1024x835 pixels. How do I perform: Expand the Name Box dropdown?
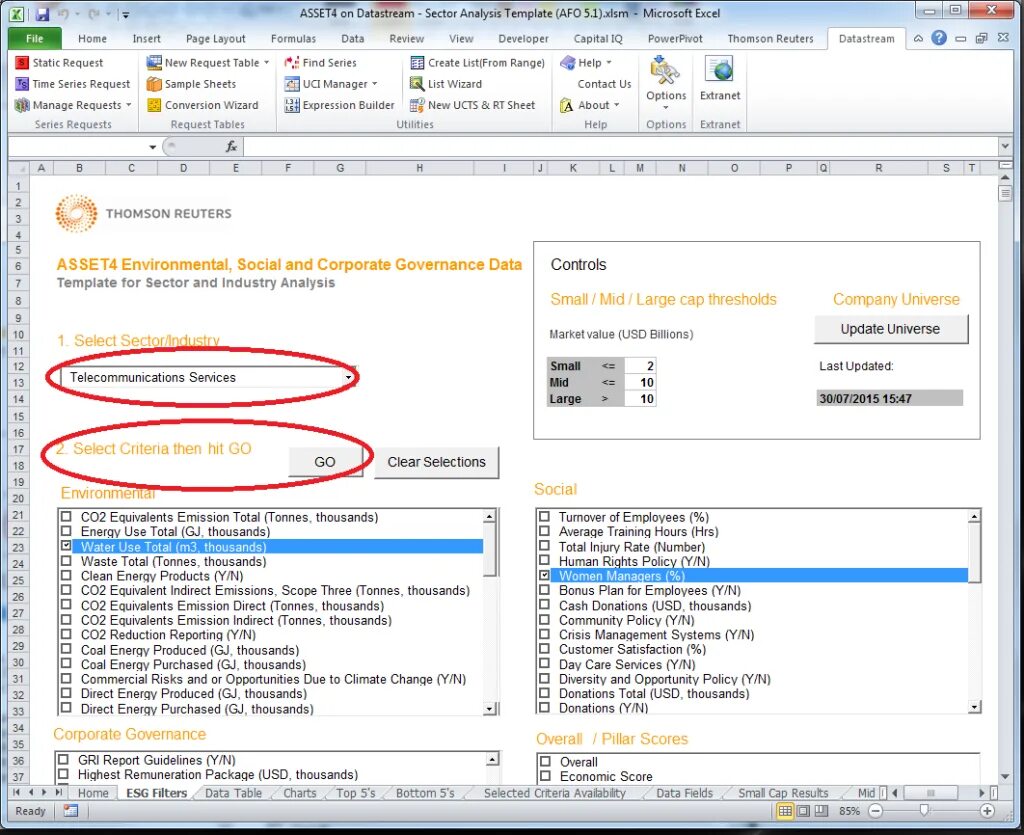[152, 147]
